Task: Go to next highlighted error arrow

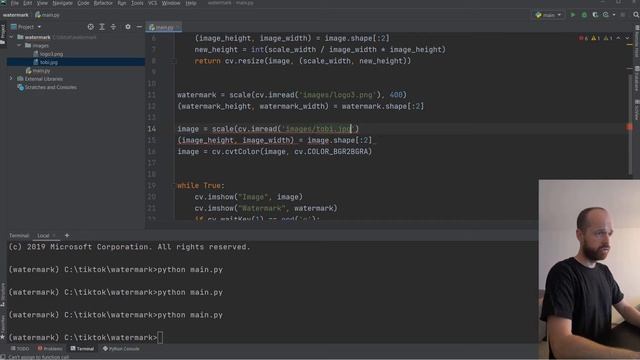Action: [x=627, y=38]
